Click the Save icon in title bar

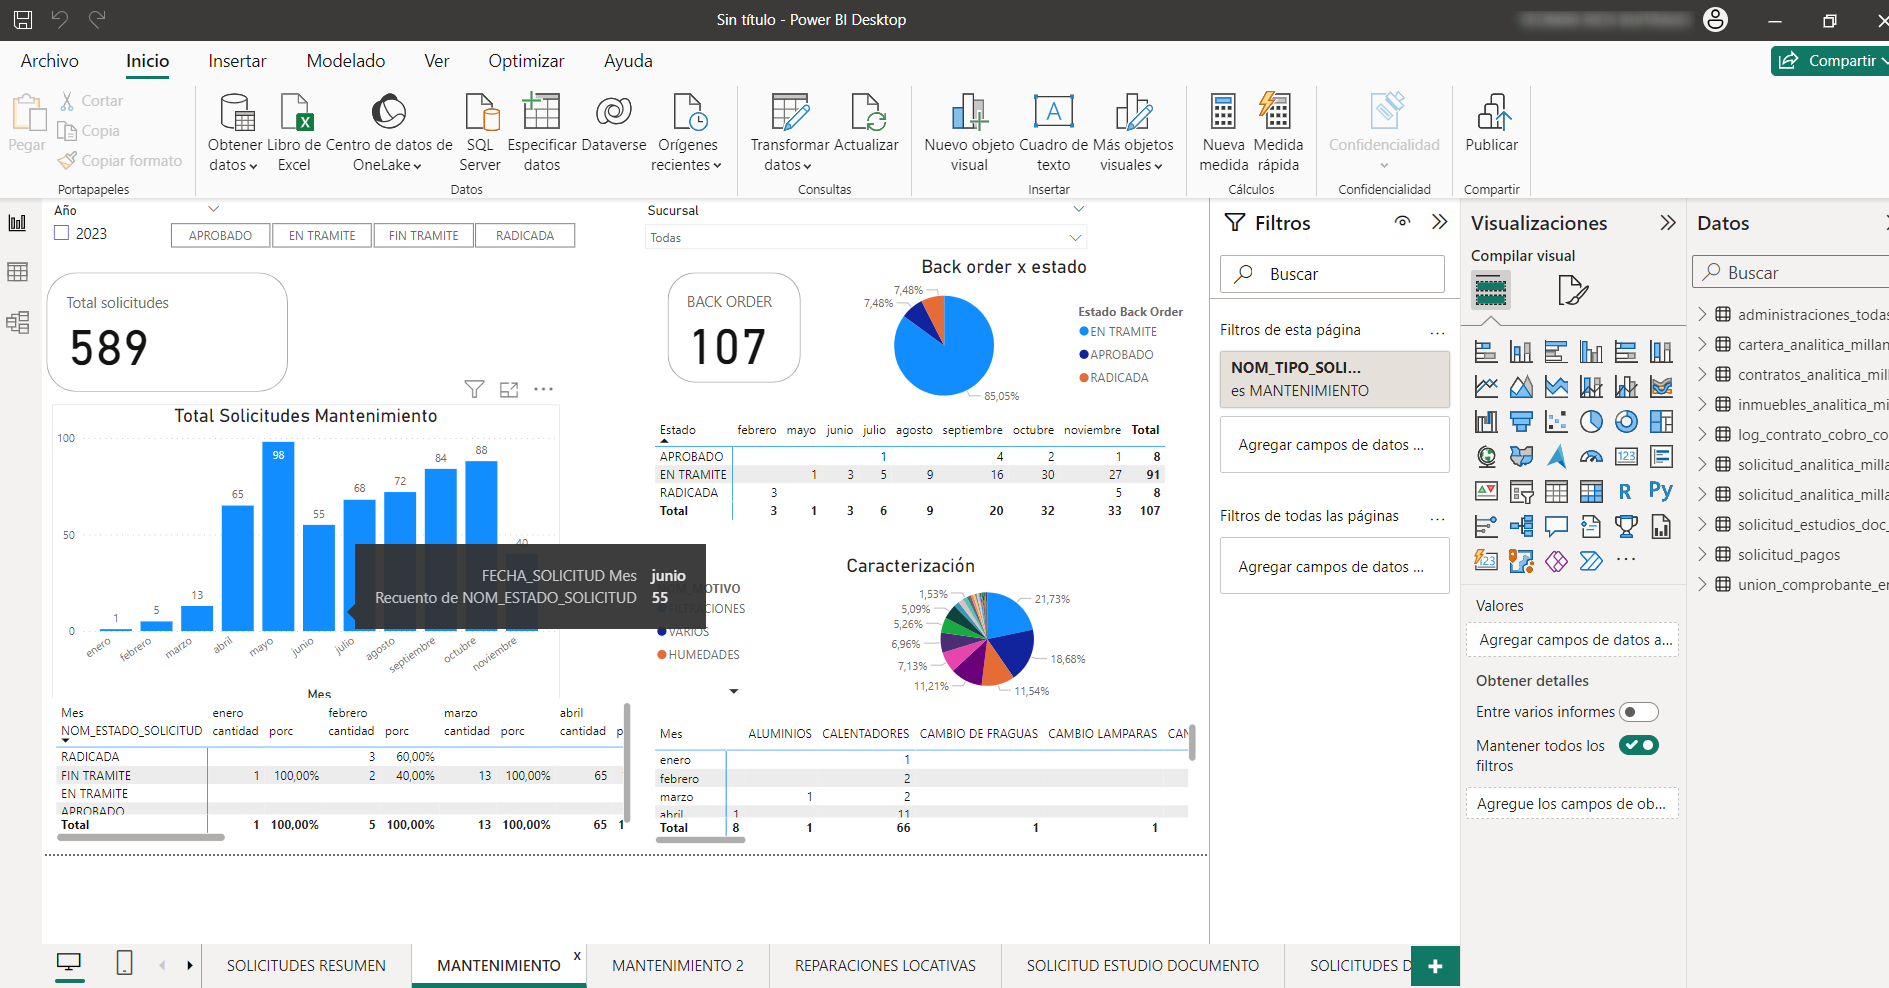[x=23, y=19]
